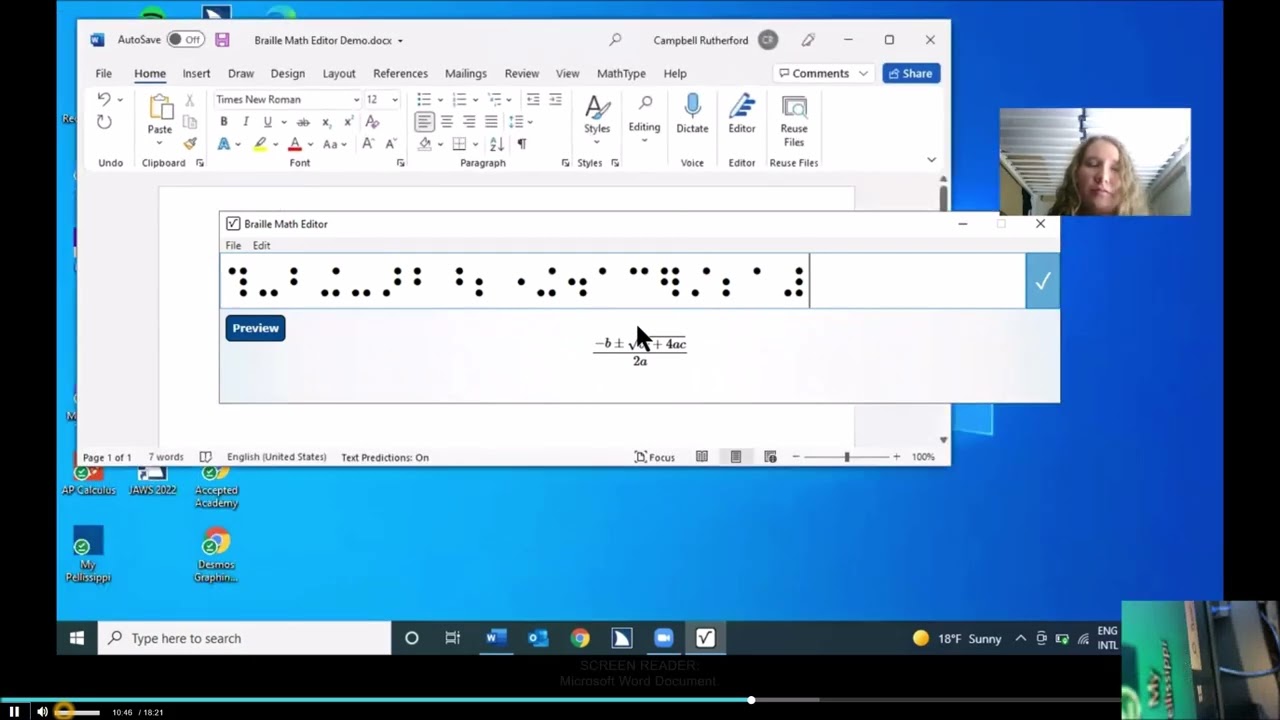Switch to the MathType tab
Viewport: 1280px width, 720px height.
click(621, 73)
